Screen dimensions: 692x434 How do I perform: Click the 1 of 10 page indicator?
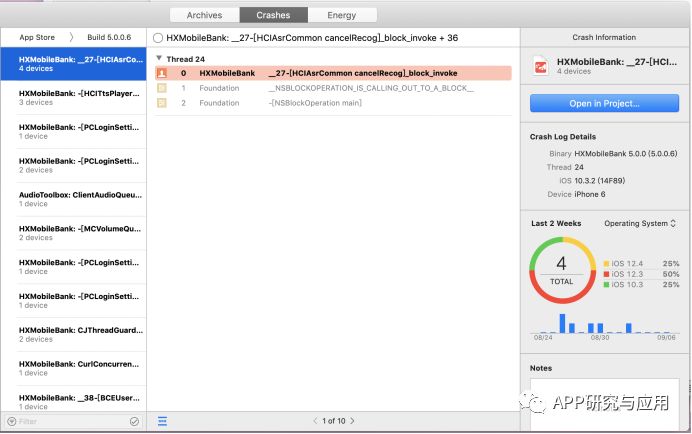334,421
